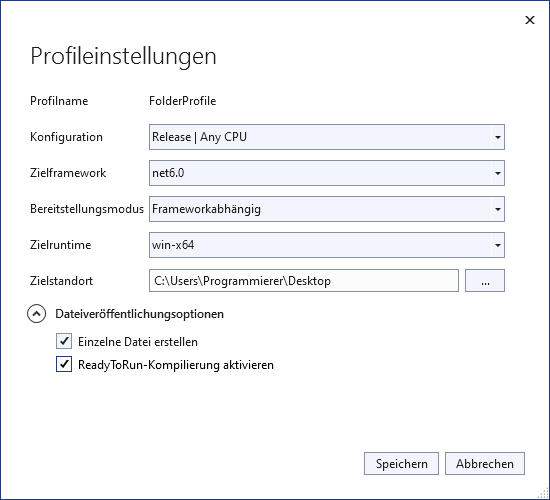Uncheck the 'Einzelne Datei erstellen' checkbox
Image resolution: width=550 pixels, height=500 pixels.
click(x=64, y=341)
